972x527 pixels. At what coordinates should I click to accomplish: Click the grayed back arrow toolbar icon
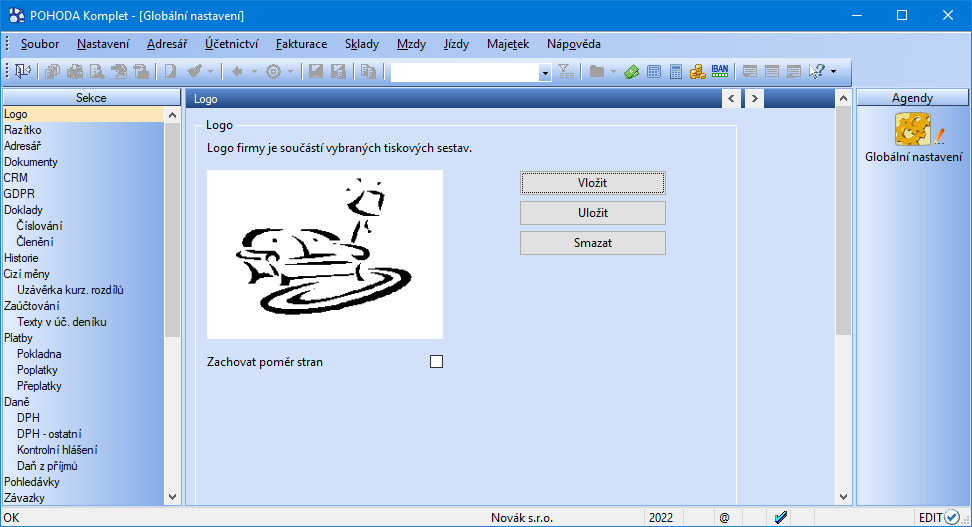237,71
